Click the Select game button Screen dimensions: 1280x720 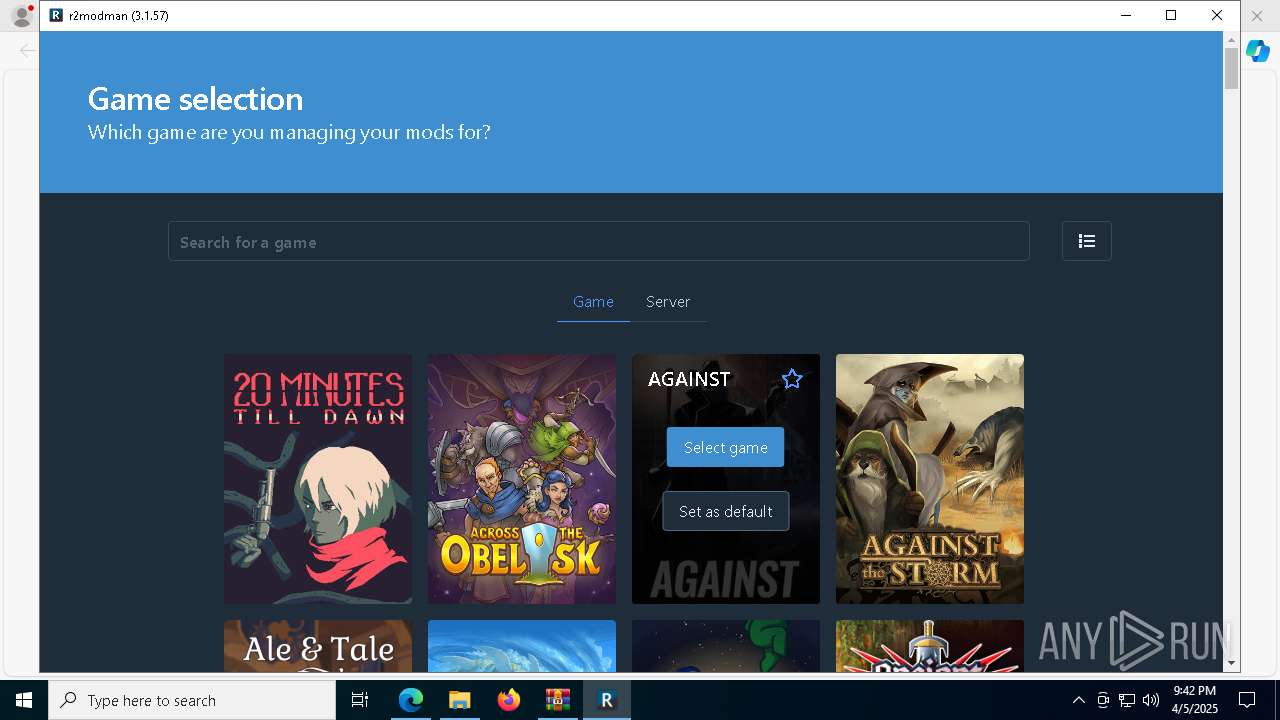[x=725, y=447]
